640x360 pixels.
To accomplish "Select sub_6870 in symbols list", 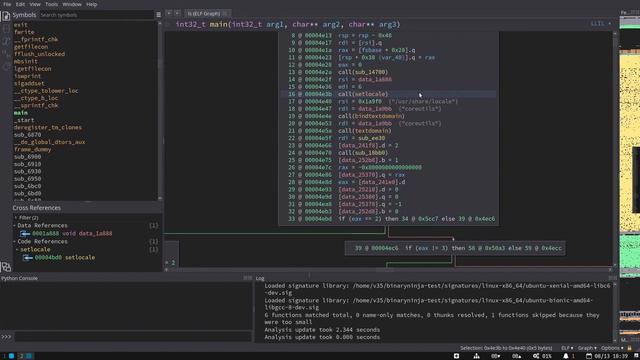I will tap(27, 135).
